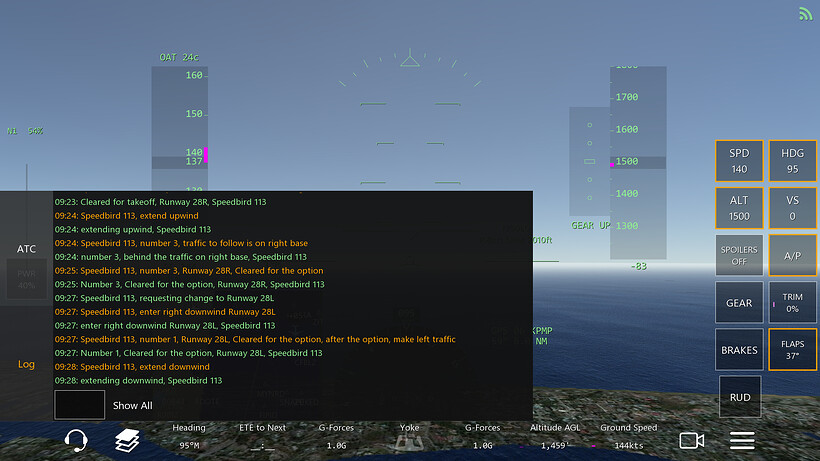The height and width of the screenshot is (461, 820).
Task: Select message 'extending downwind, Speedbird 113'
Action: point(139,381)
